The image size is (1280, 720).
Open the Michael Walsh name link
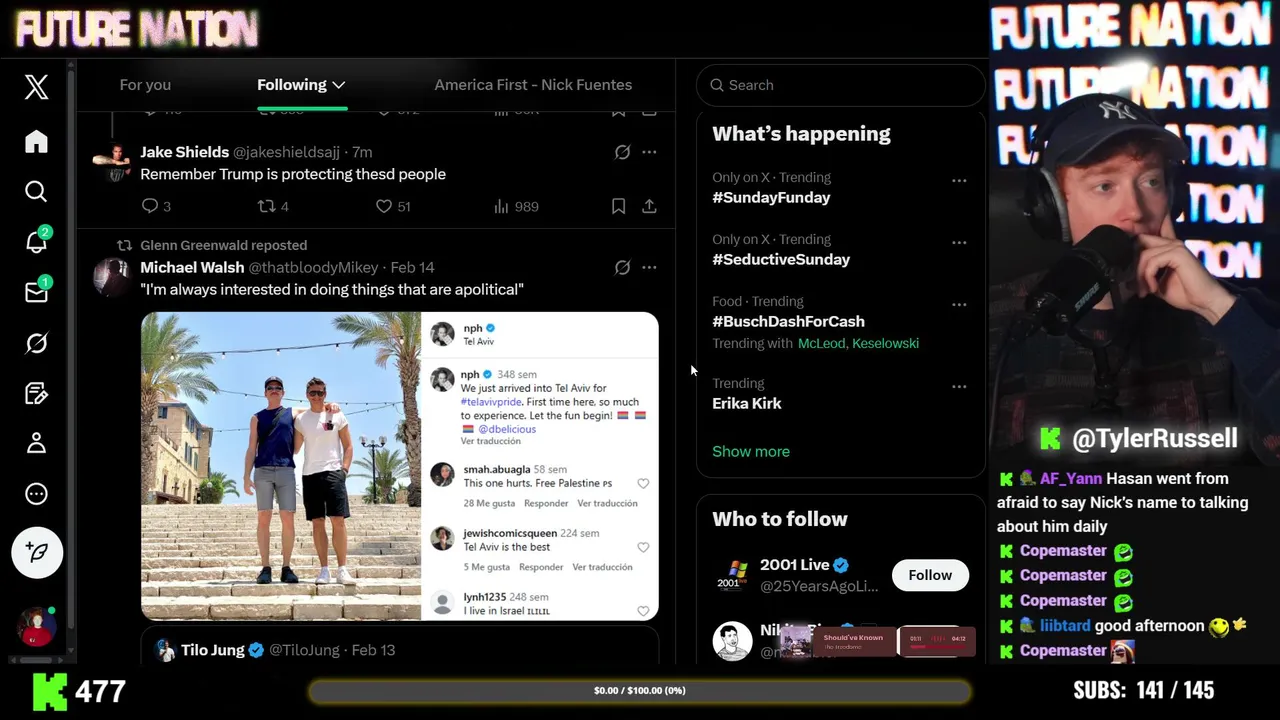coord(192,267)
